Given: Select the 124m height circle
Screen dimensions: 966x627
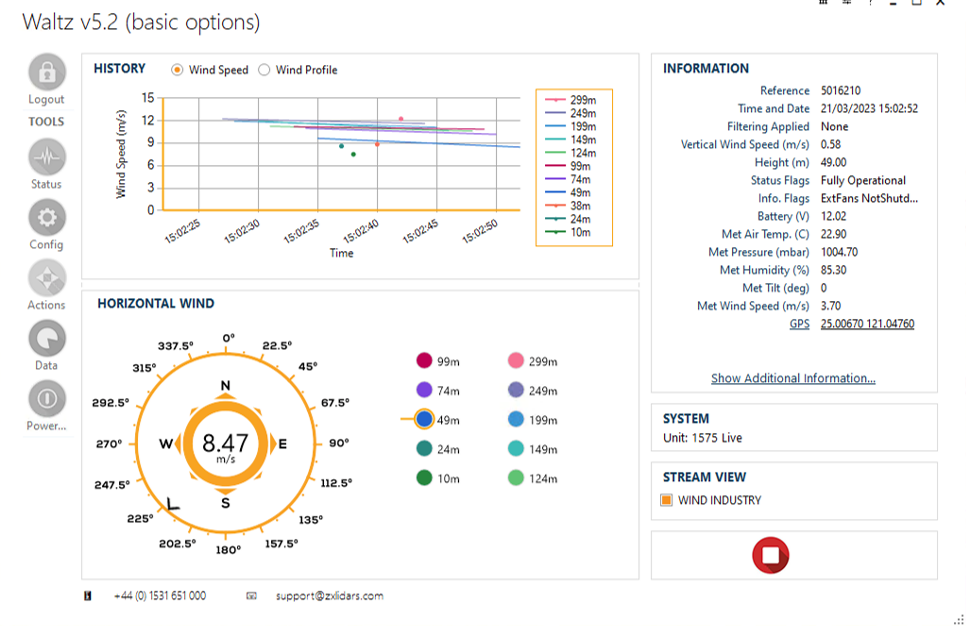Looking at the screenshot, I should (x=516, y=478).
